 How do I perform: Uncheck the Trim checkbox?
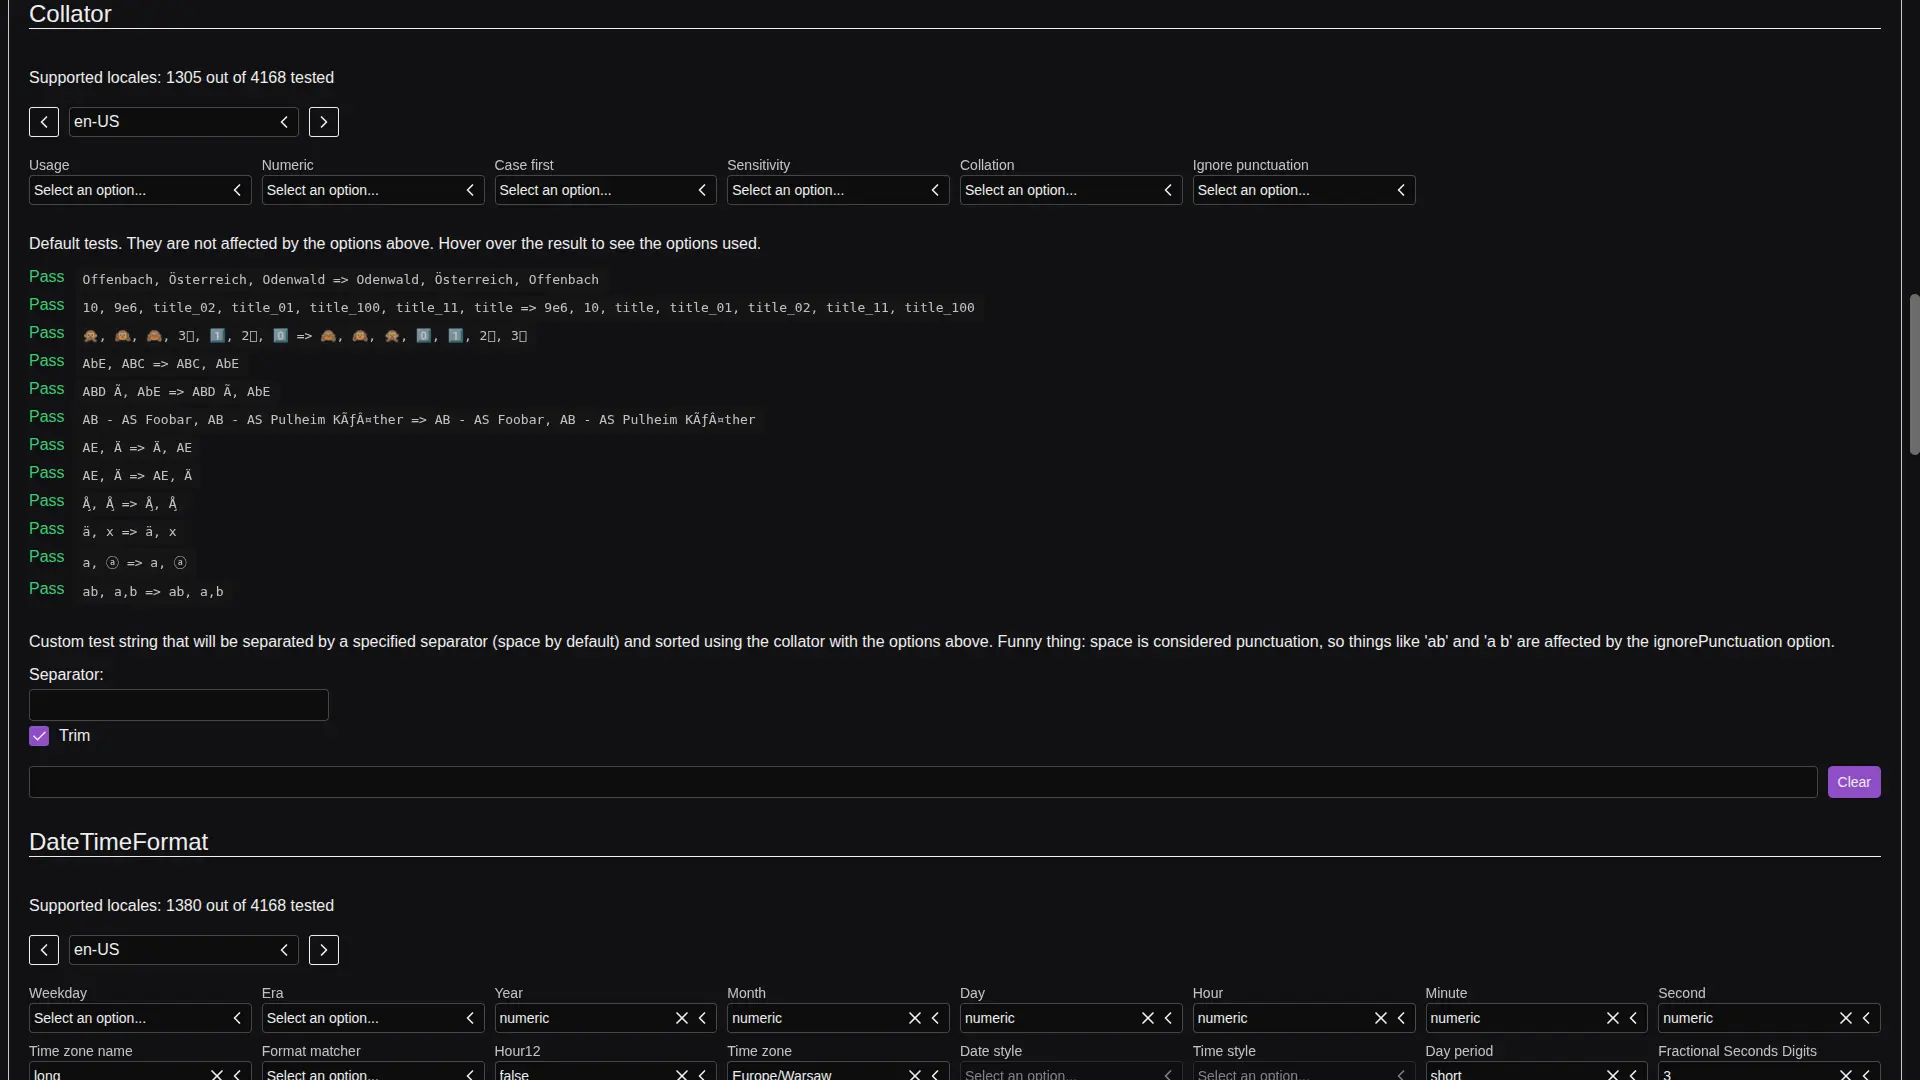[39, 736]
